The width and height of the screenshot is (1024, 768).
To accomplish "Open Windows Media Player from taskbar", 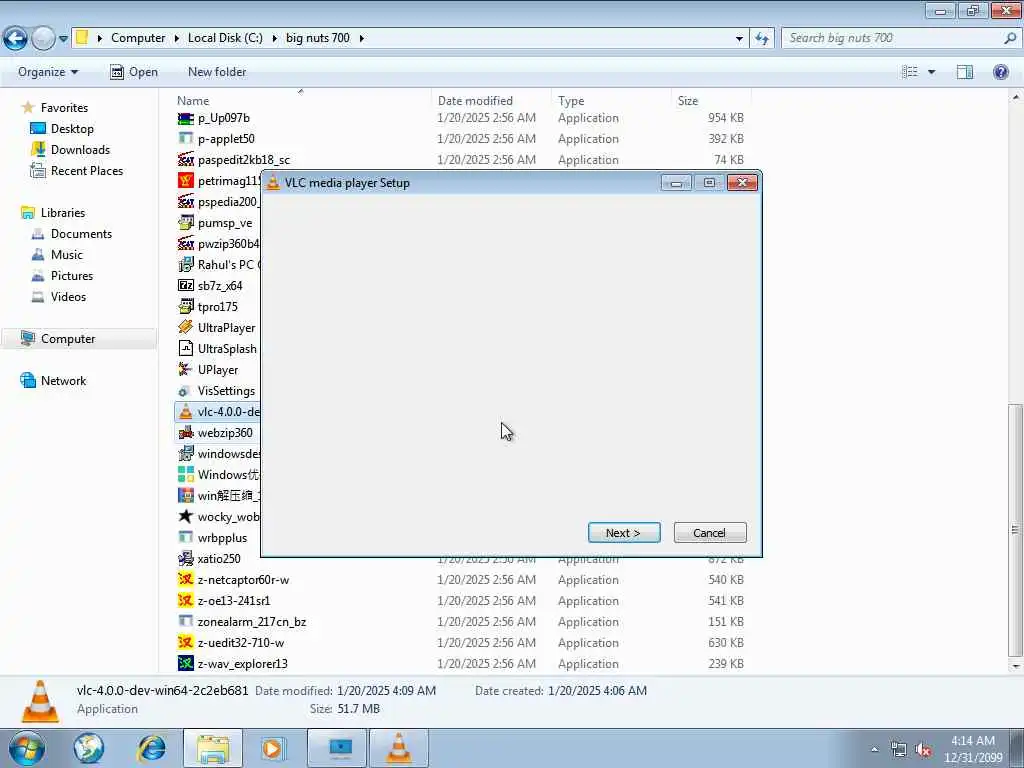I will click(x=272, y=748).
